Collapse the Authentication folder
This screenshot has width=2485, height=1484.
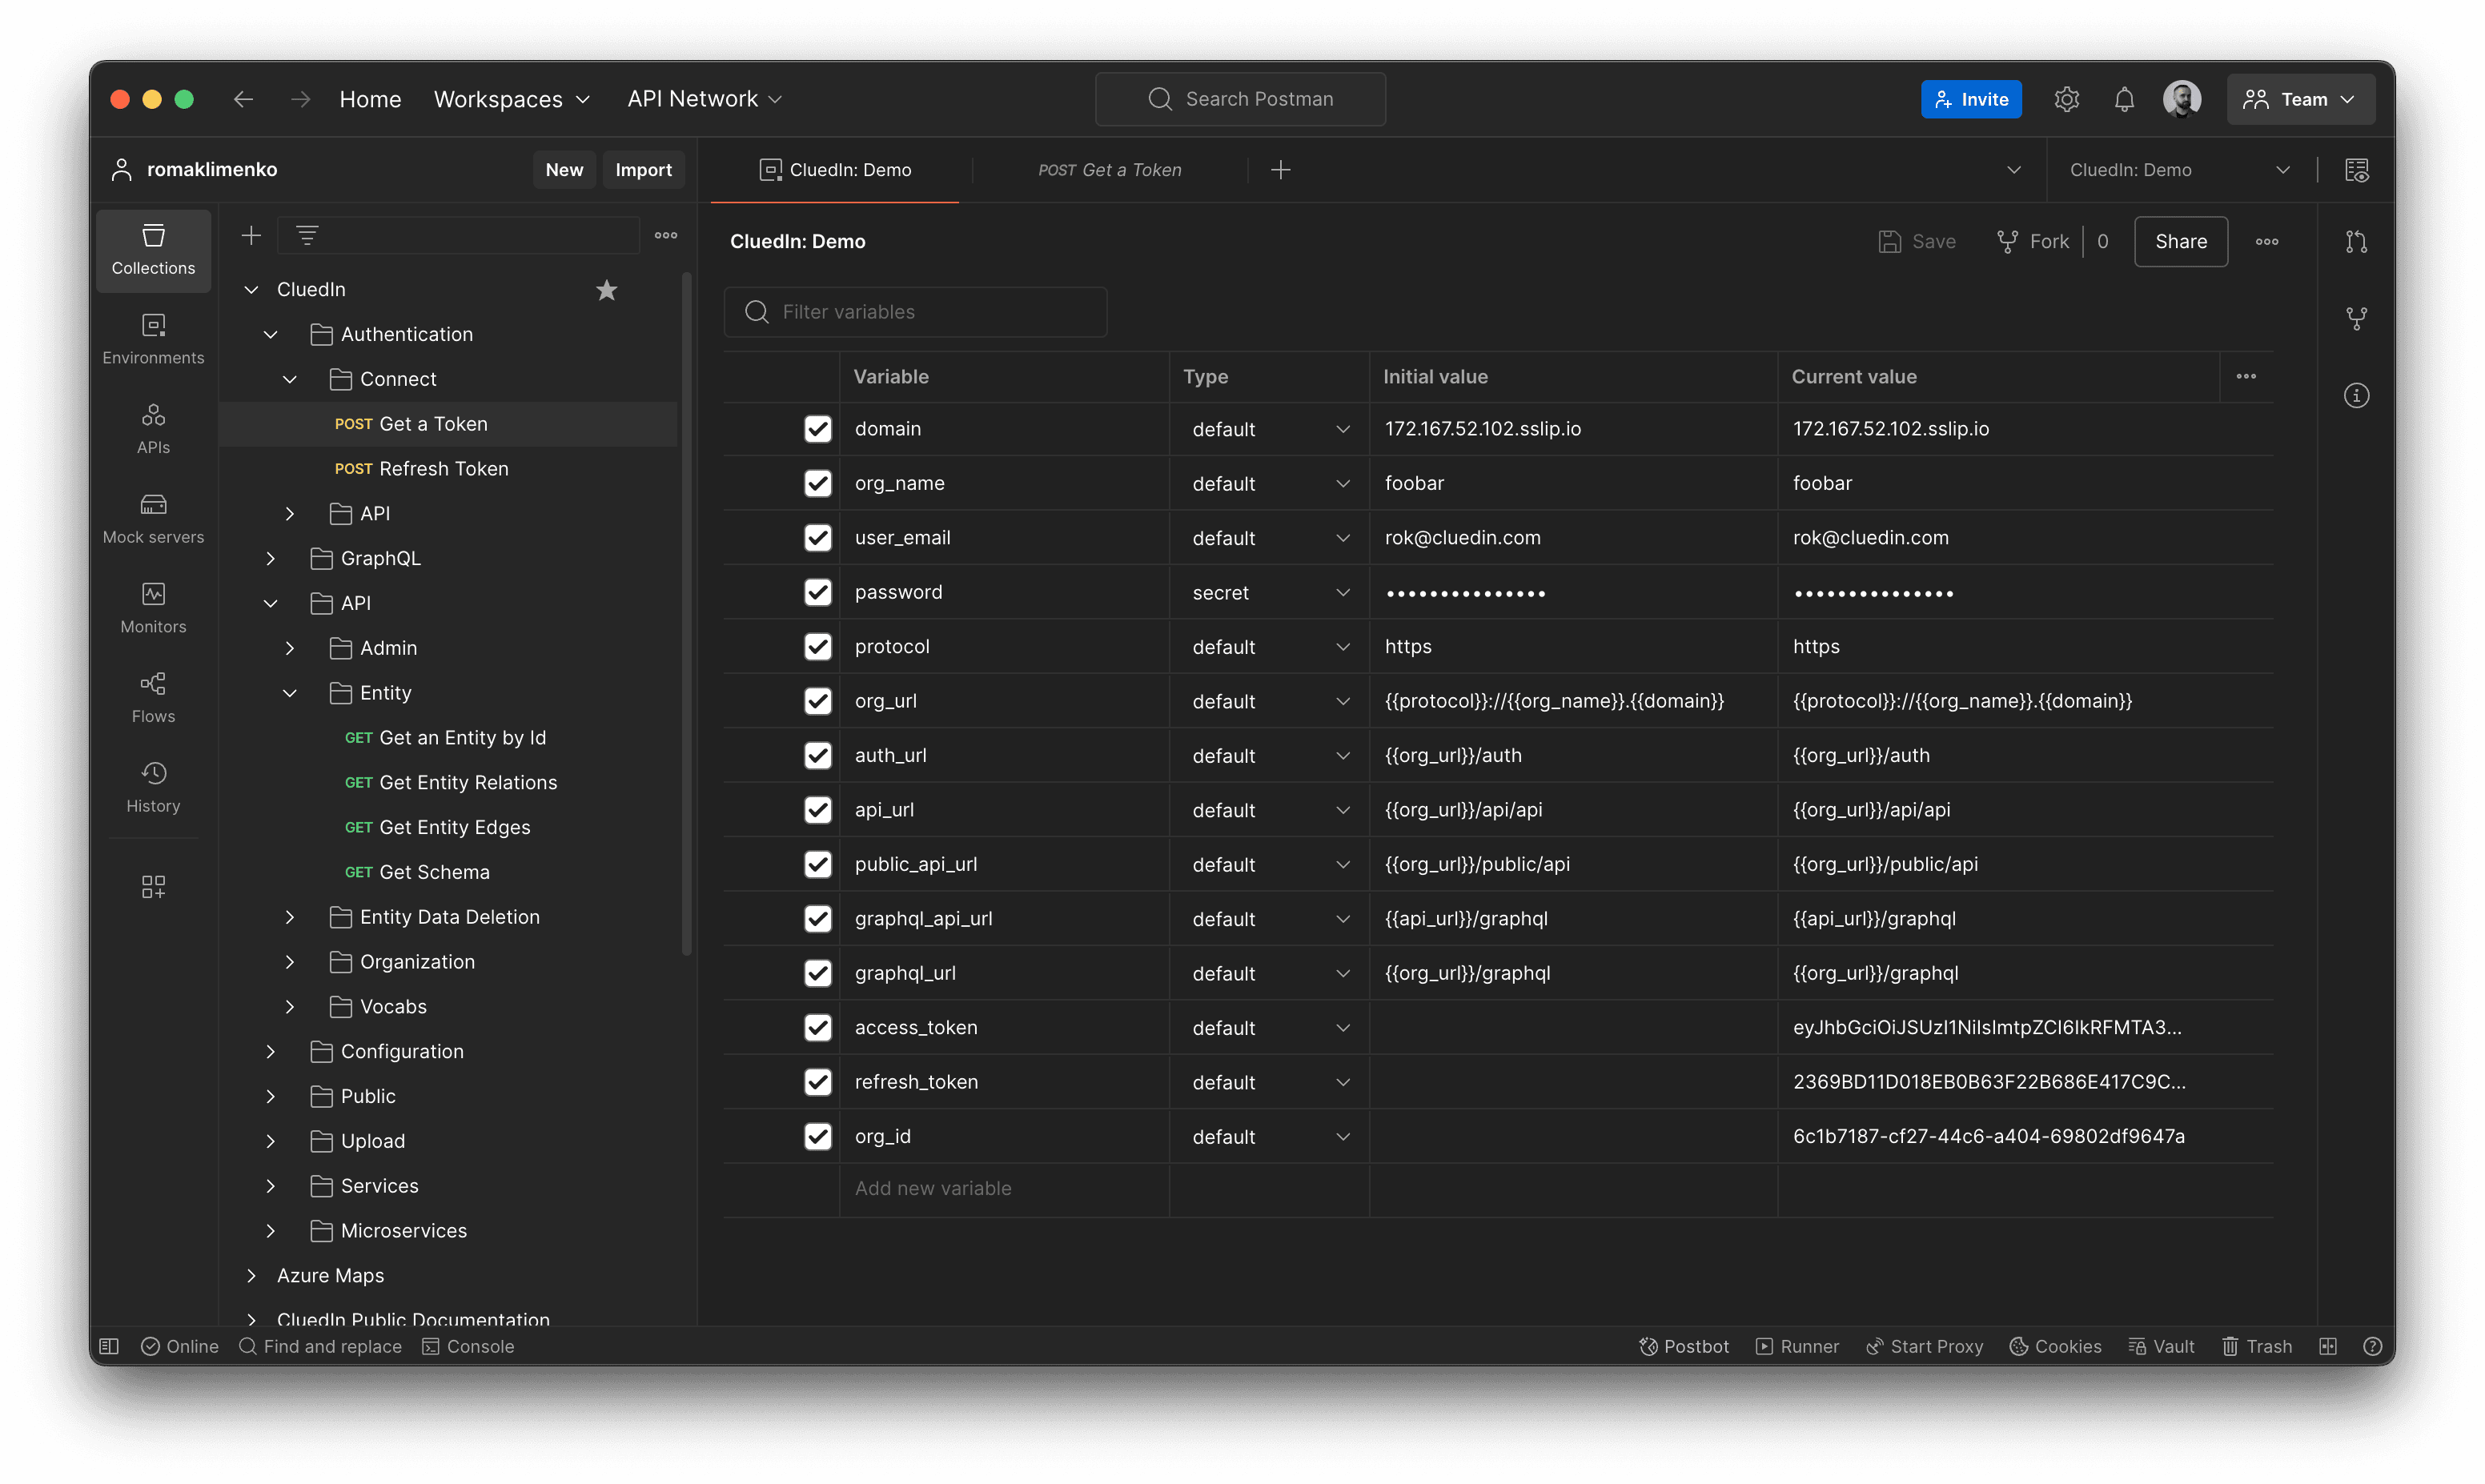[x=270, y=334]
